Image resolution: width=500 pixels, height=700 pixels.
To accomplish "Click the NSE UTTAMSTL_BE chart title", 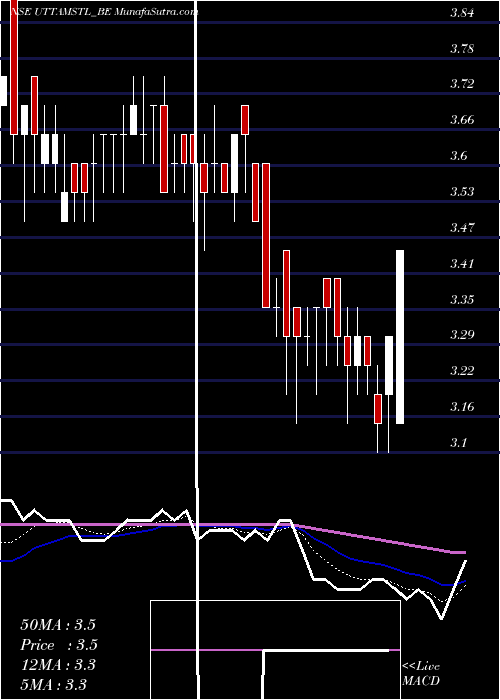I will (104, 12).
